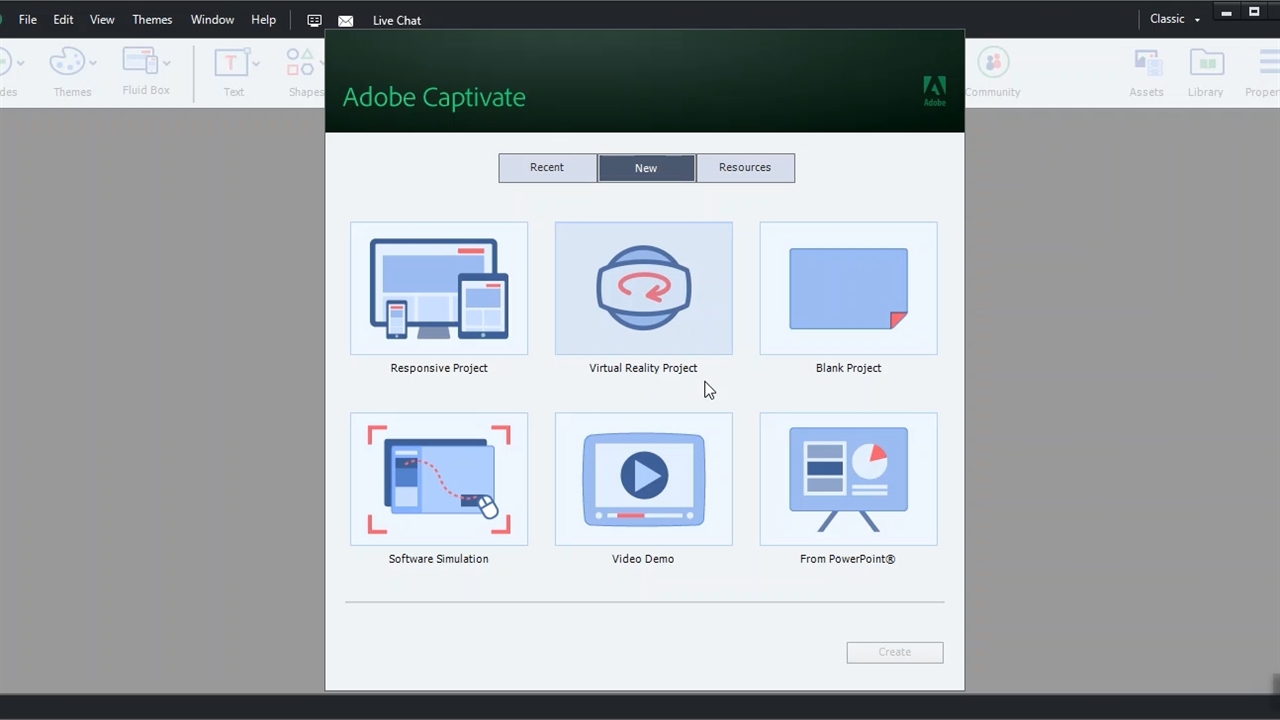Click the mail envelope icon in menu bar
The width and height of the screenshot is (1280, 720).
coord(346,20)
